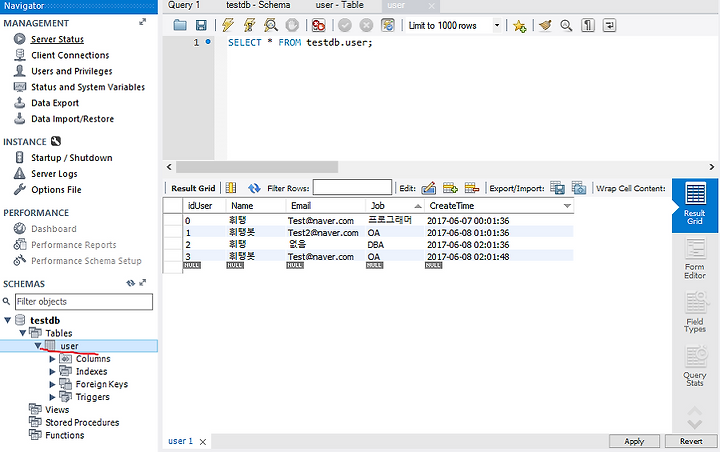Collapse the testdb schema node
This screenshot has height=452, width=720.
tap(8, 320)
